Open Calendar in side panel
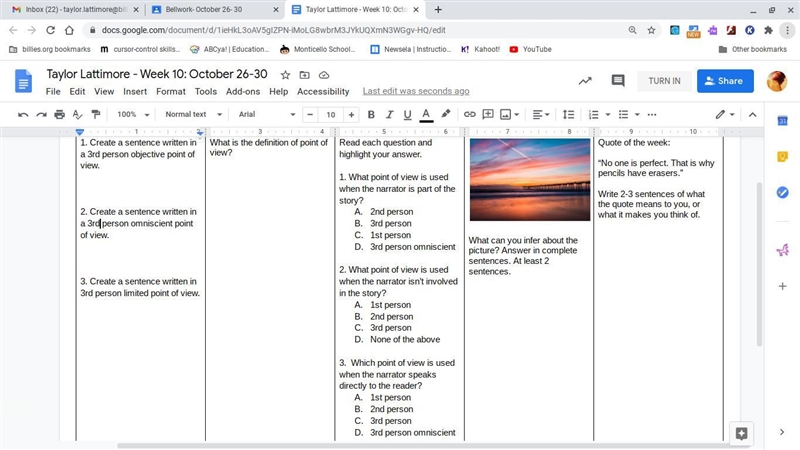Image resolution: width=800 pixels, height=450 pixels. coord(782,121)
